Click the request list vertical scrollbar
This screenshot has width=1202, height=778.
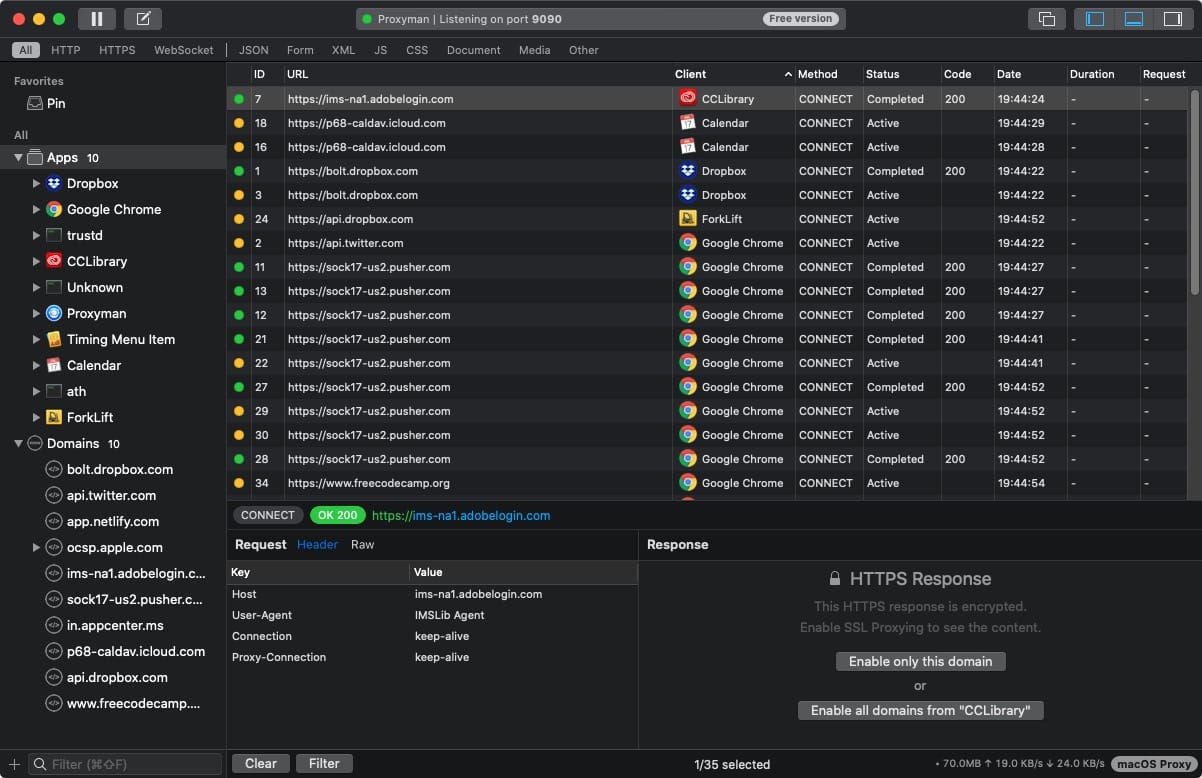click(x=1194, y=192)
